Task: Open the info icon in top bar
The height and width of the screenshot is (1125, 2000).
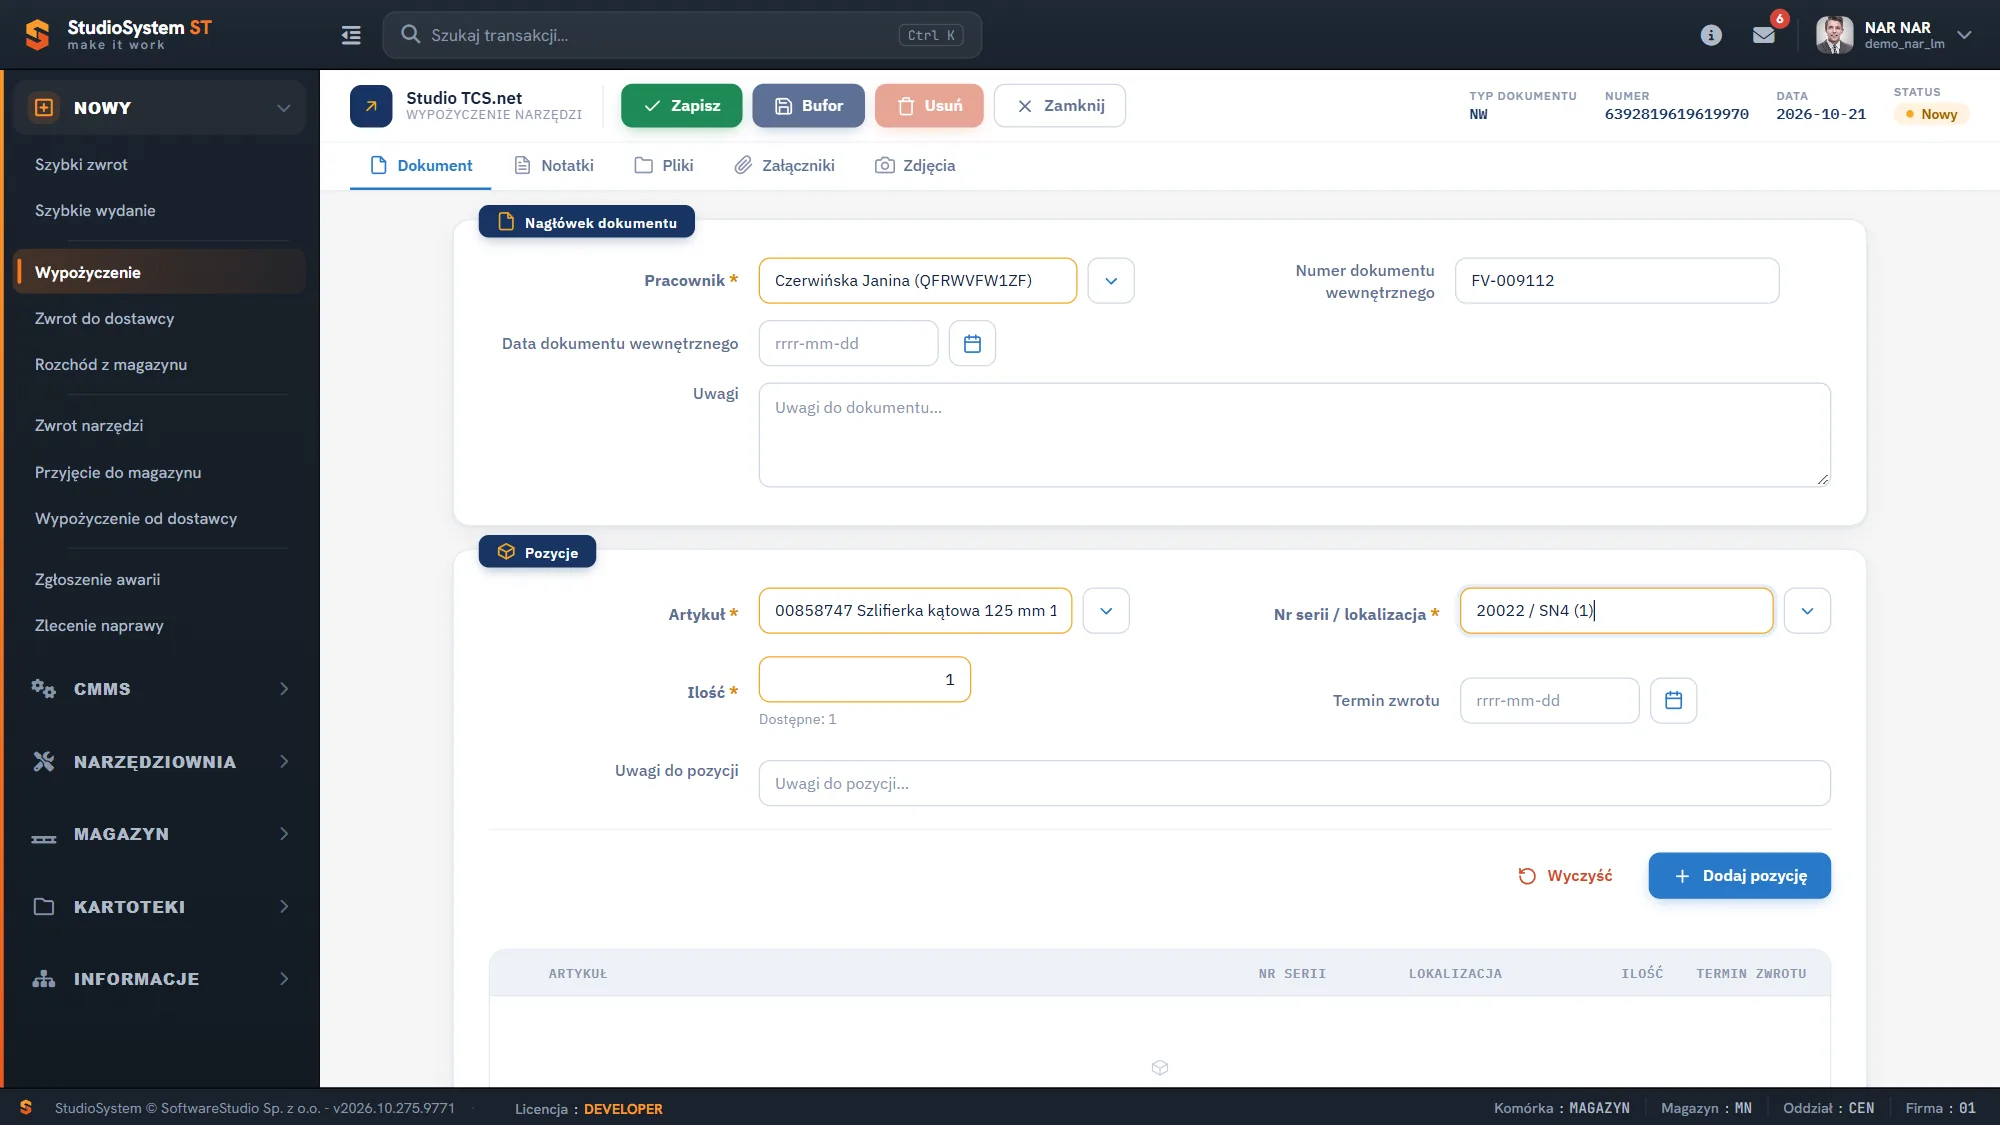Action: (x=1711, y=35)
